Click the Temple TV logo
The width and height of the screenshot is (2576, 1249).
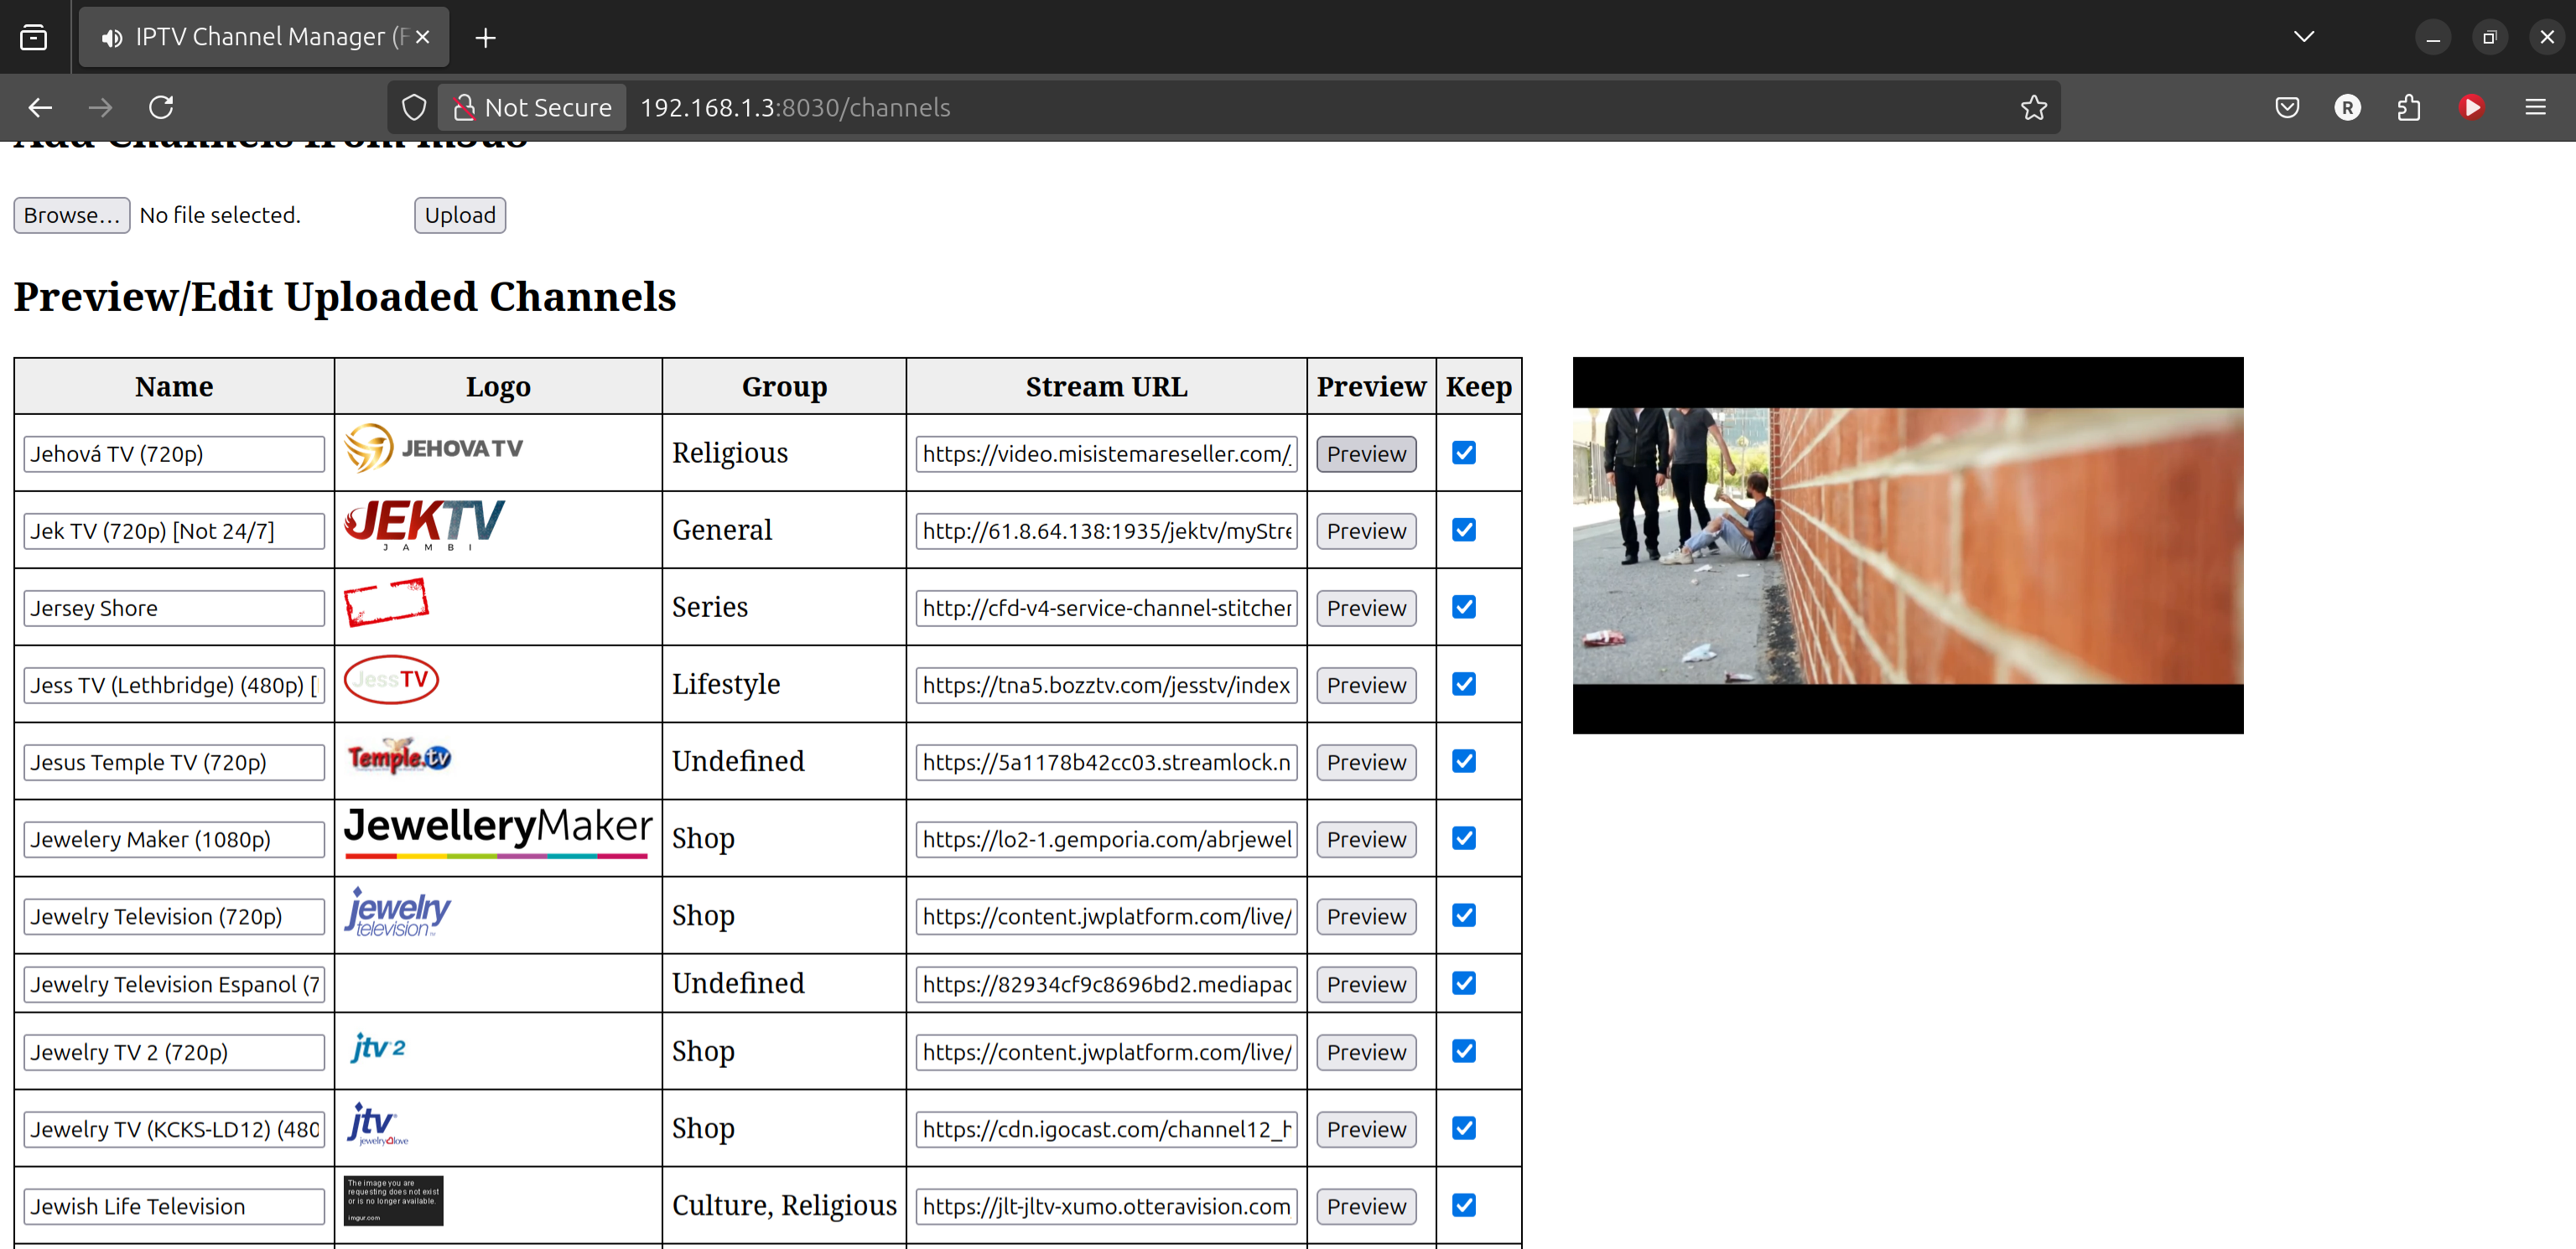[398, 757]
